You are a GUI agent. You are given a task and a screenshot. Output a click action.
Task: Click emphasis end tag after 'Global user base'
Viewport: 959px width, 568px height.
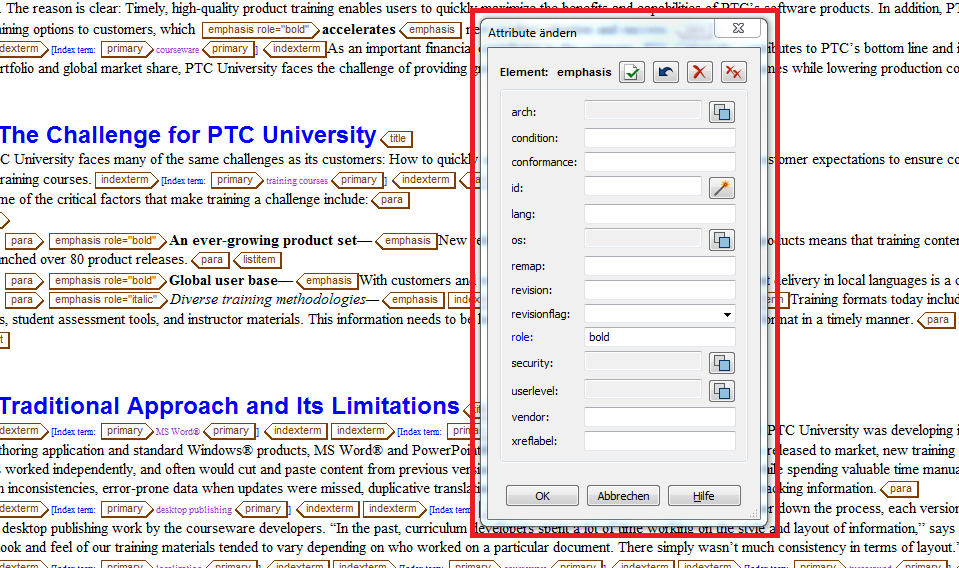tap(327, 281)
